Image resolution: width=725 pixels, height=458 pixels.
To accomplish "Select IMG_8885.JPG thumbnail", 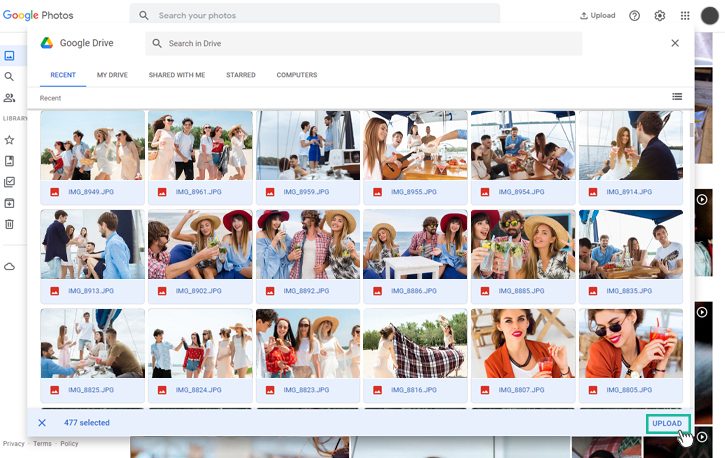I will tap(523, 244).
